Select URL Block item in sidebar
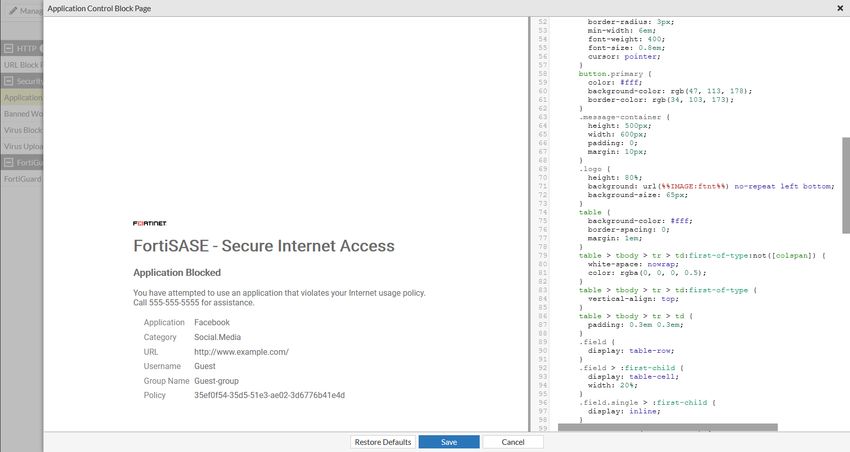This screenshot has height=452, width=850. [22, 65]
